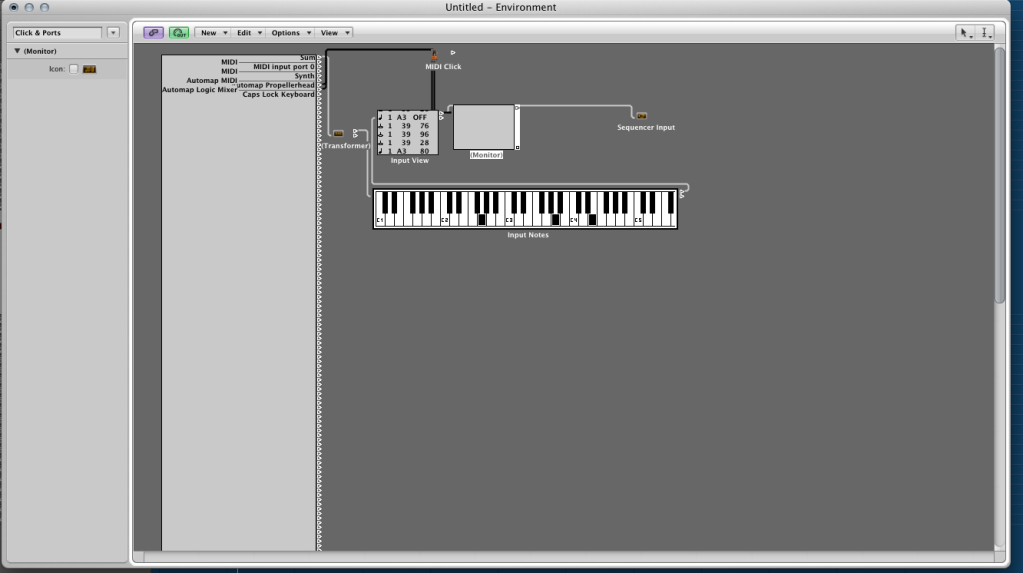
Task: Open the New menu
Action: pos(212,33)
